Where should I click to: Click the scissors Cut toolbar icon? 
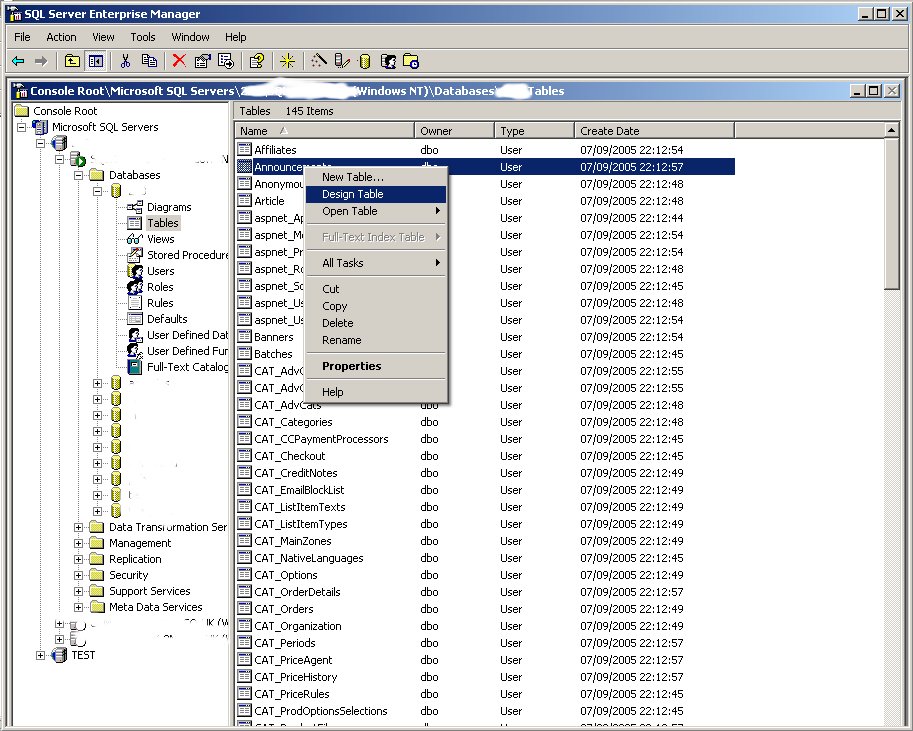(x=125, y=61)
